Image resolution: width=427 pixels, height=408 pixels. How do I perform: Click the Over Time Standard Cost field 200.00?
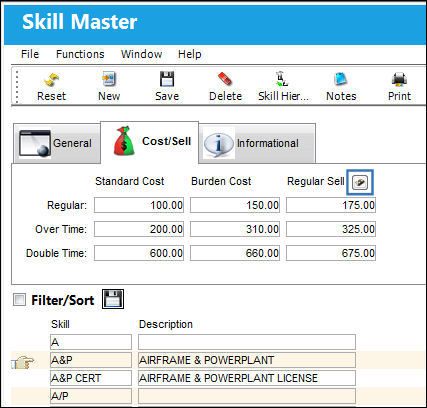(x=139, y=229)
